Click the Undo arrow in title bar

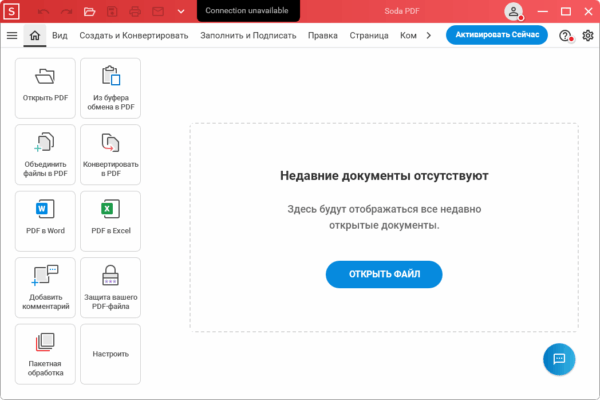(x=43, y=12)
